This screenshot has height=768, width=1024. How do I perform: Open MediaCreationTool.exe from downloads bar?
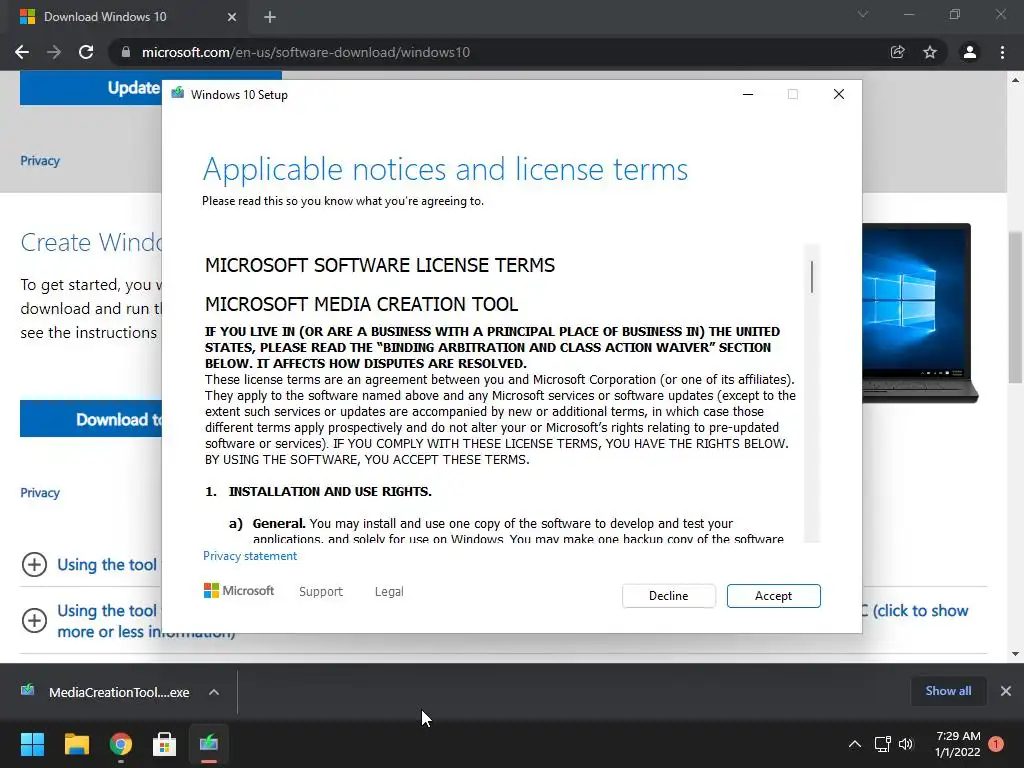105,692
